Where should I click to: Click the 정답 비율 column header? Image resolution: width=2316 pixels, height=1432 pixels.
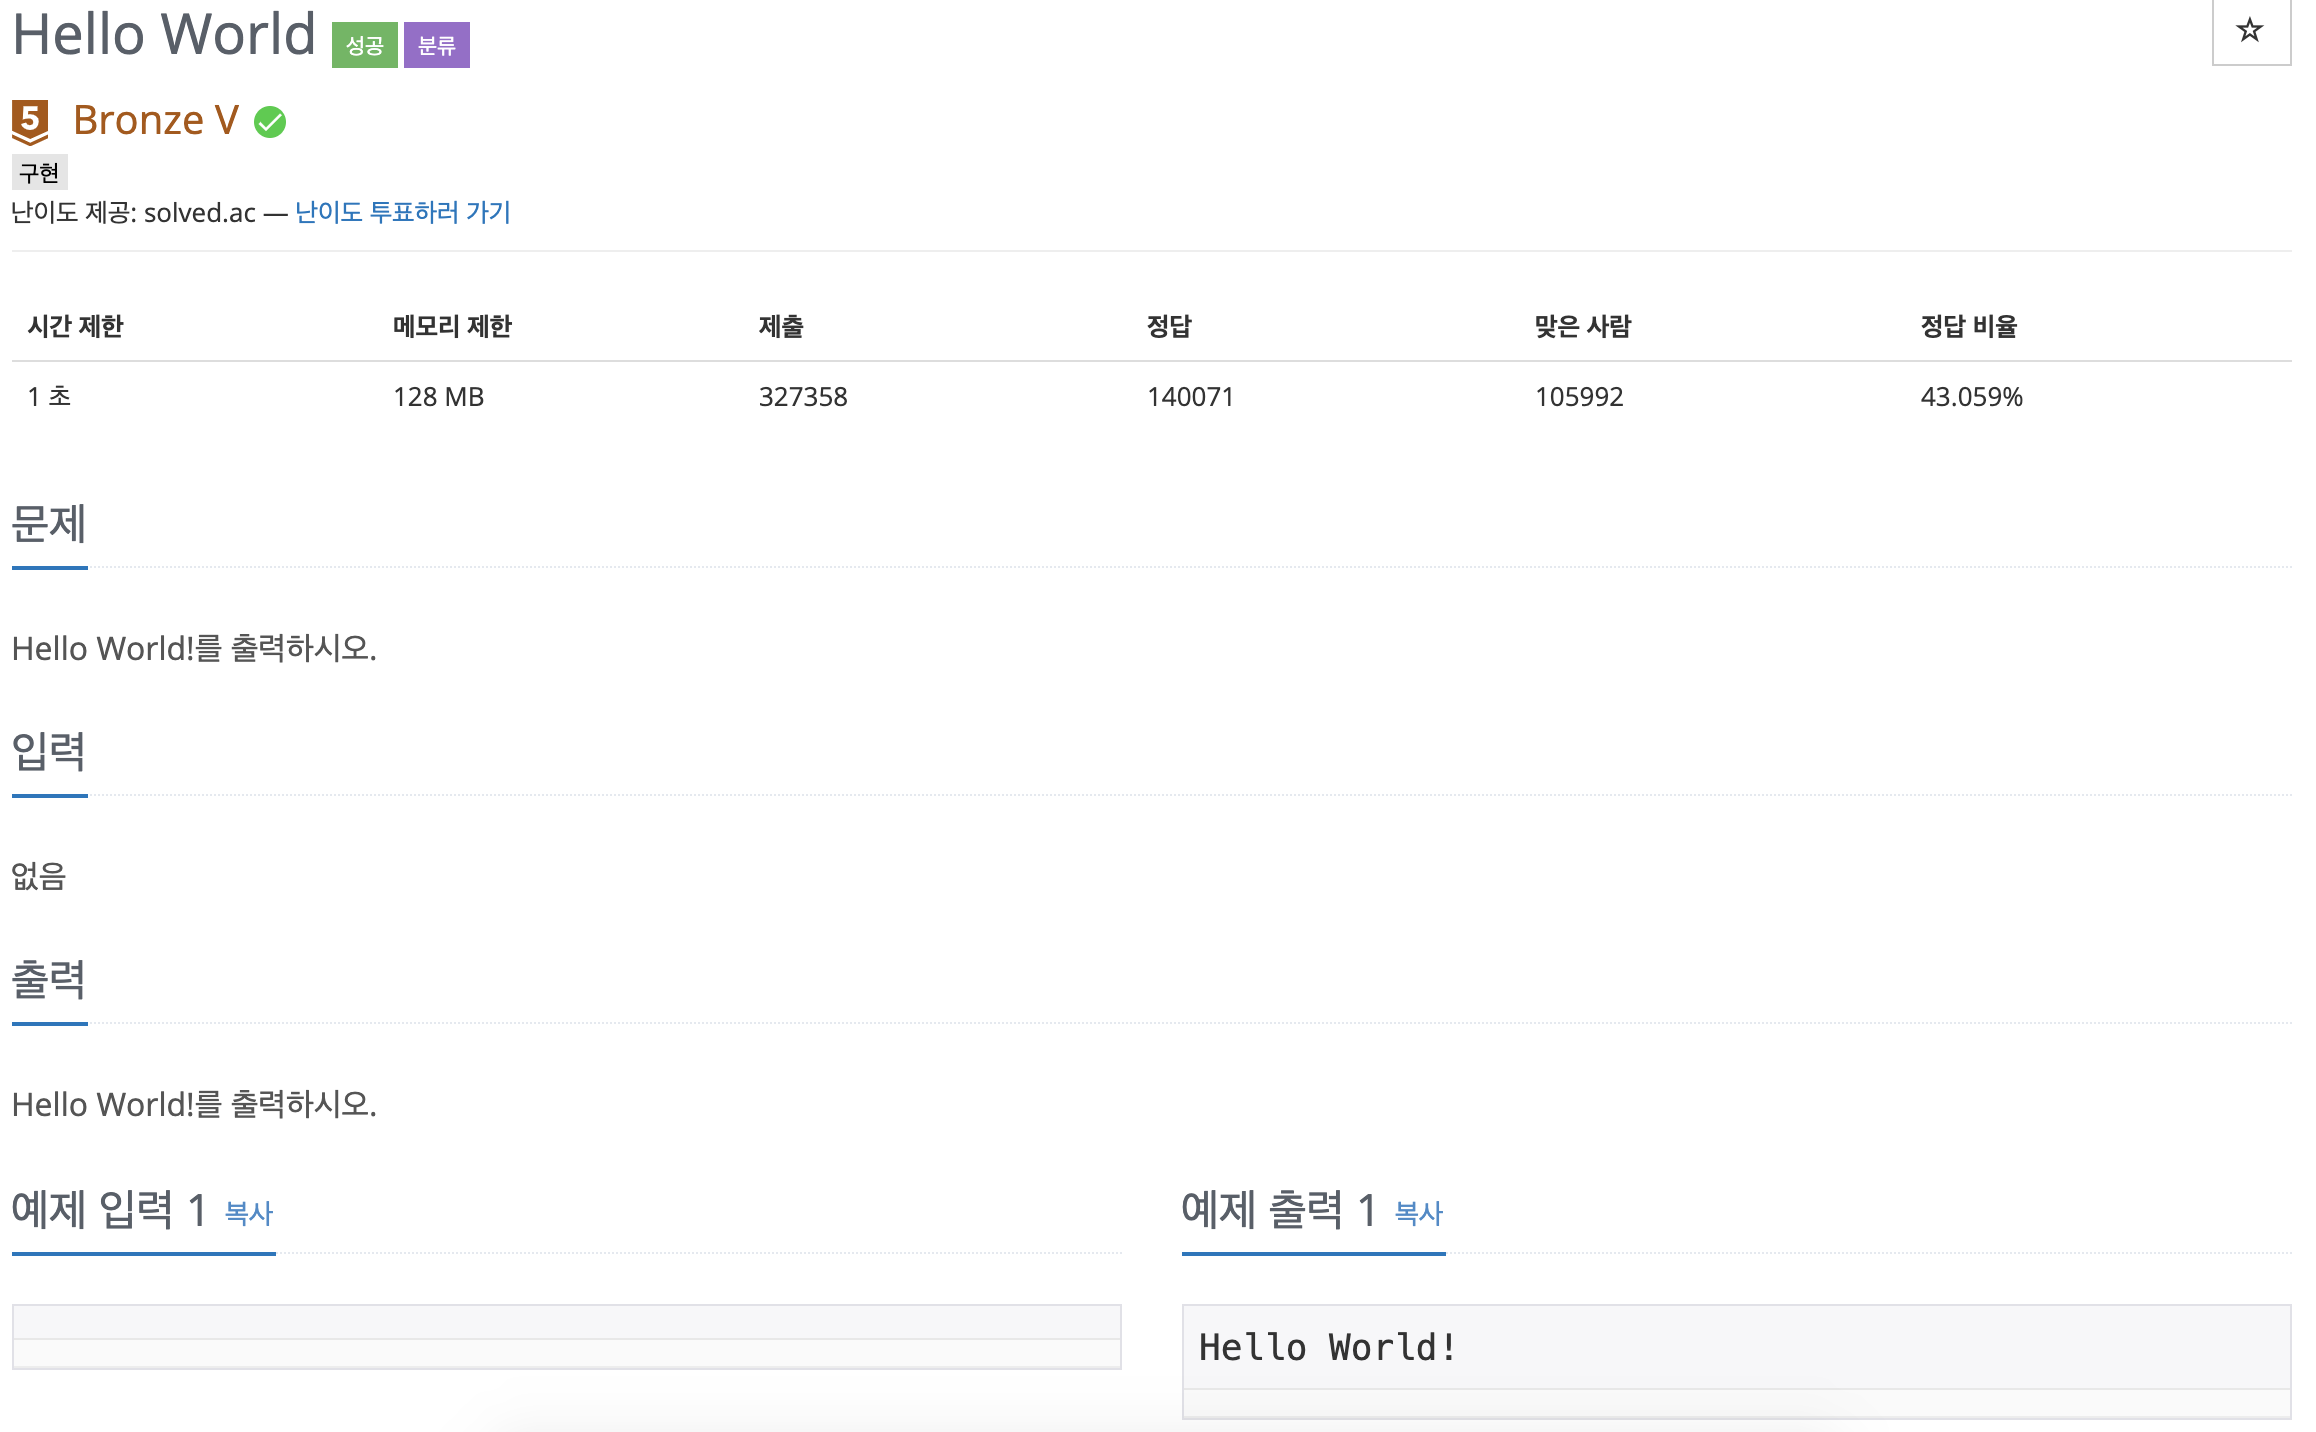coord(1968,326)
